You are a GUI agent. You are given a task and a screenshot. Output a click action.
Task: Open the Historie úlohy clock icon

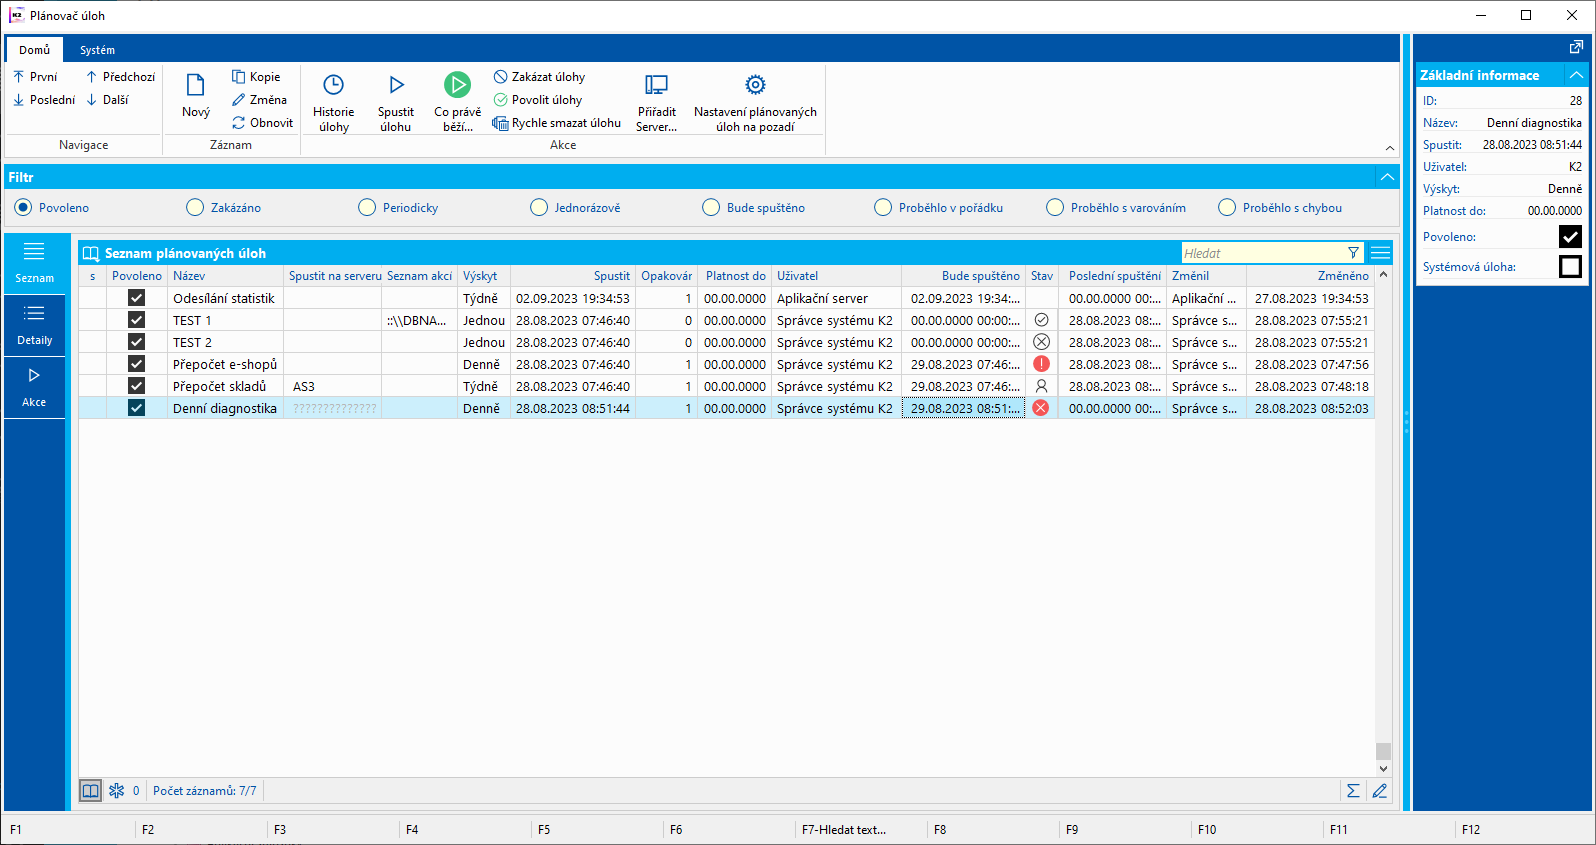[333, 86]
